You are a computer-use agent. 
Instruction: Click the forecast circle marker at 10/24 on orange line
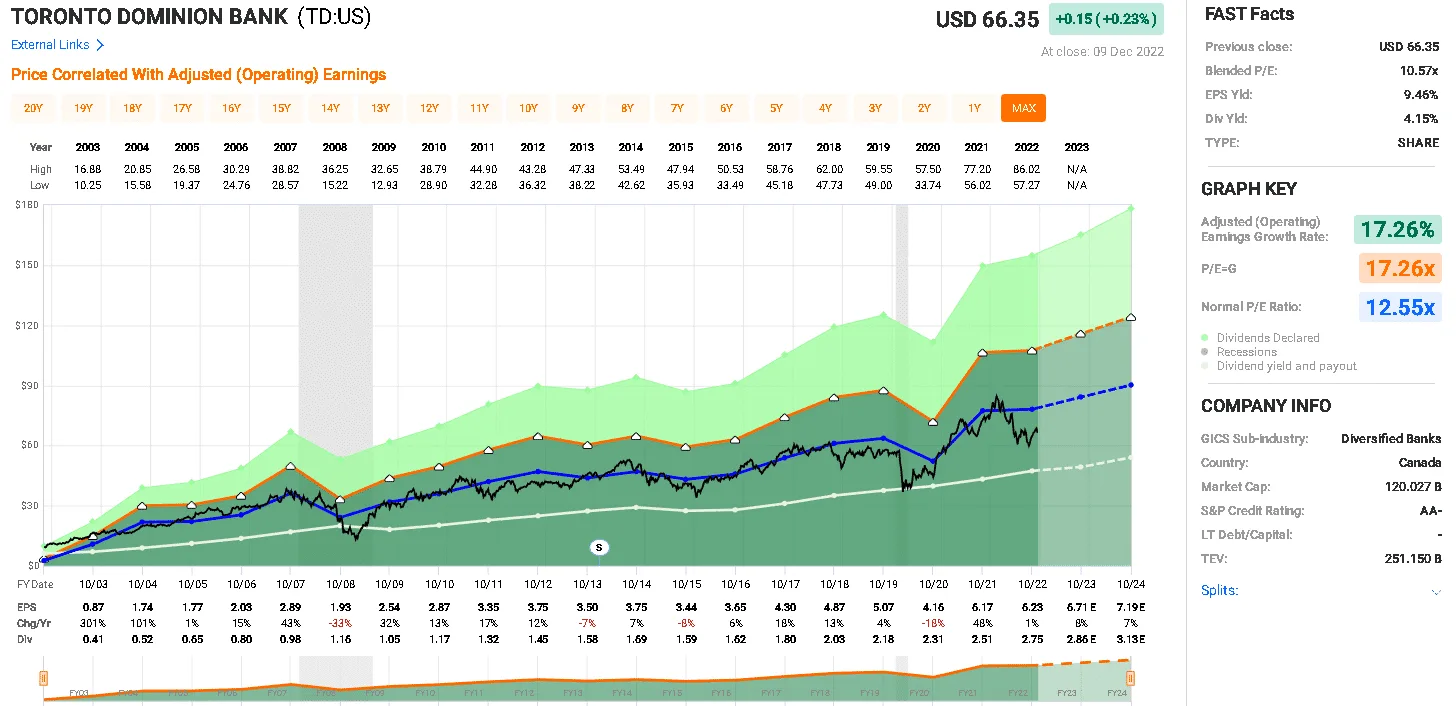(1131, 318)
